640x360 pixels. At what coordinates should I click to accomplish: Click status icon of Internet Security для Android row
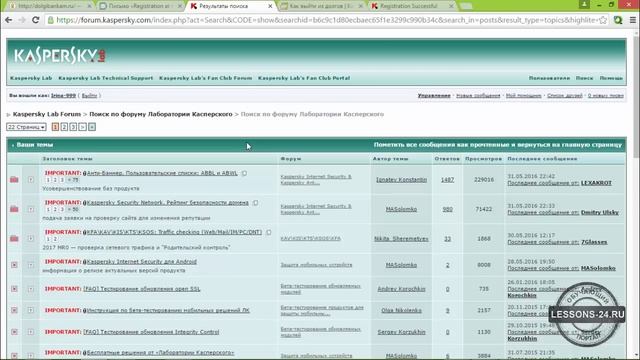14,265
